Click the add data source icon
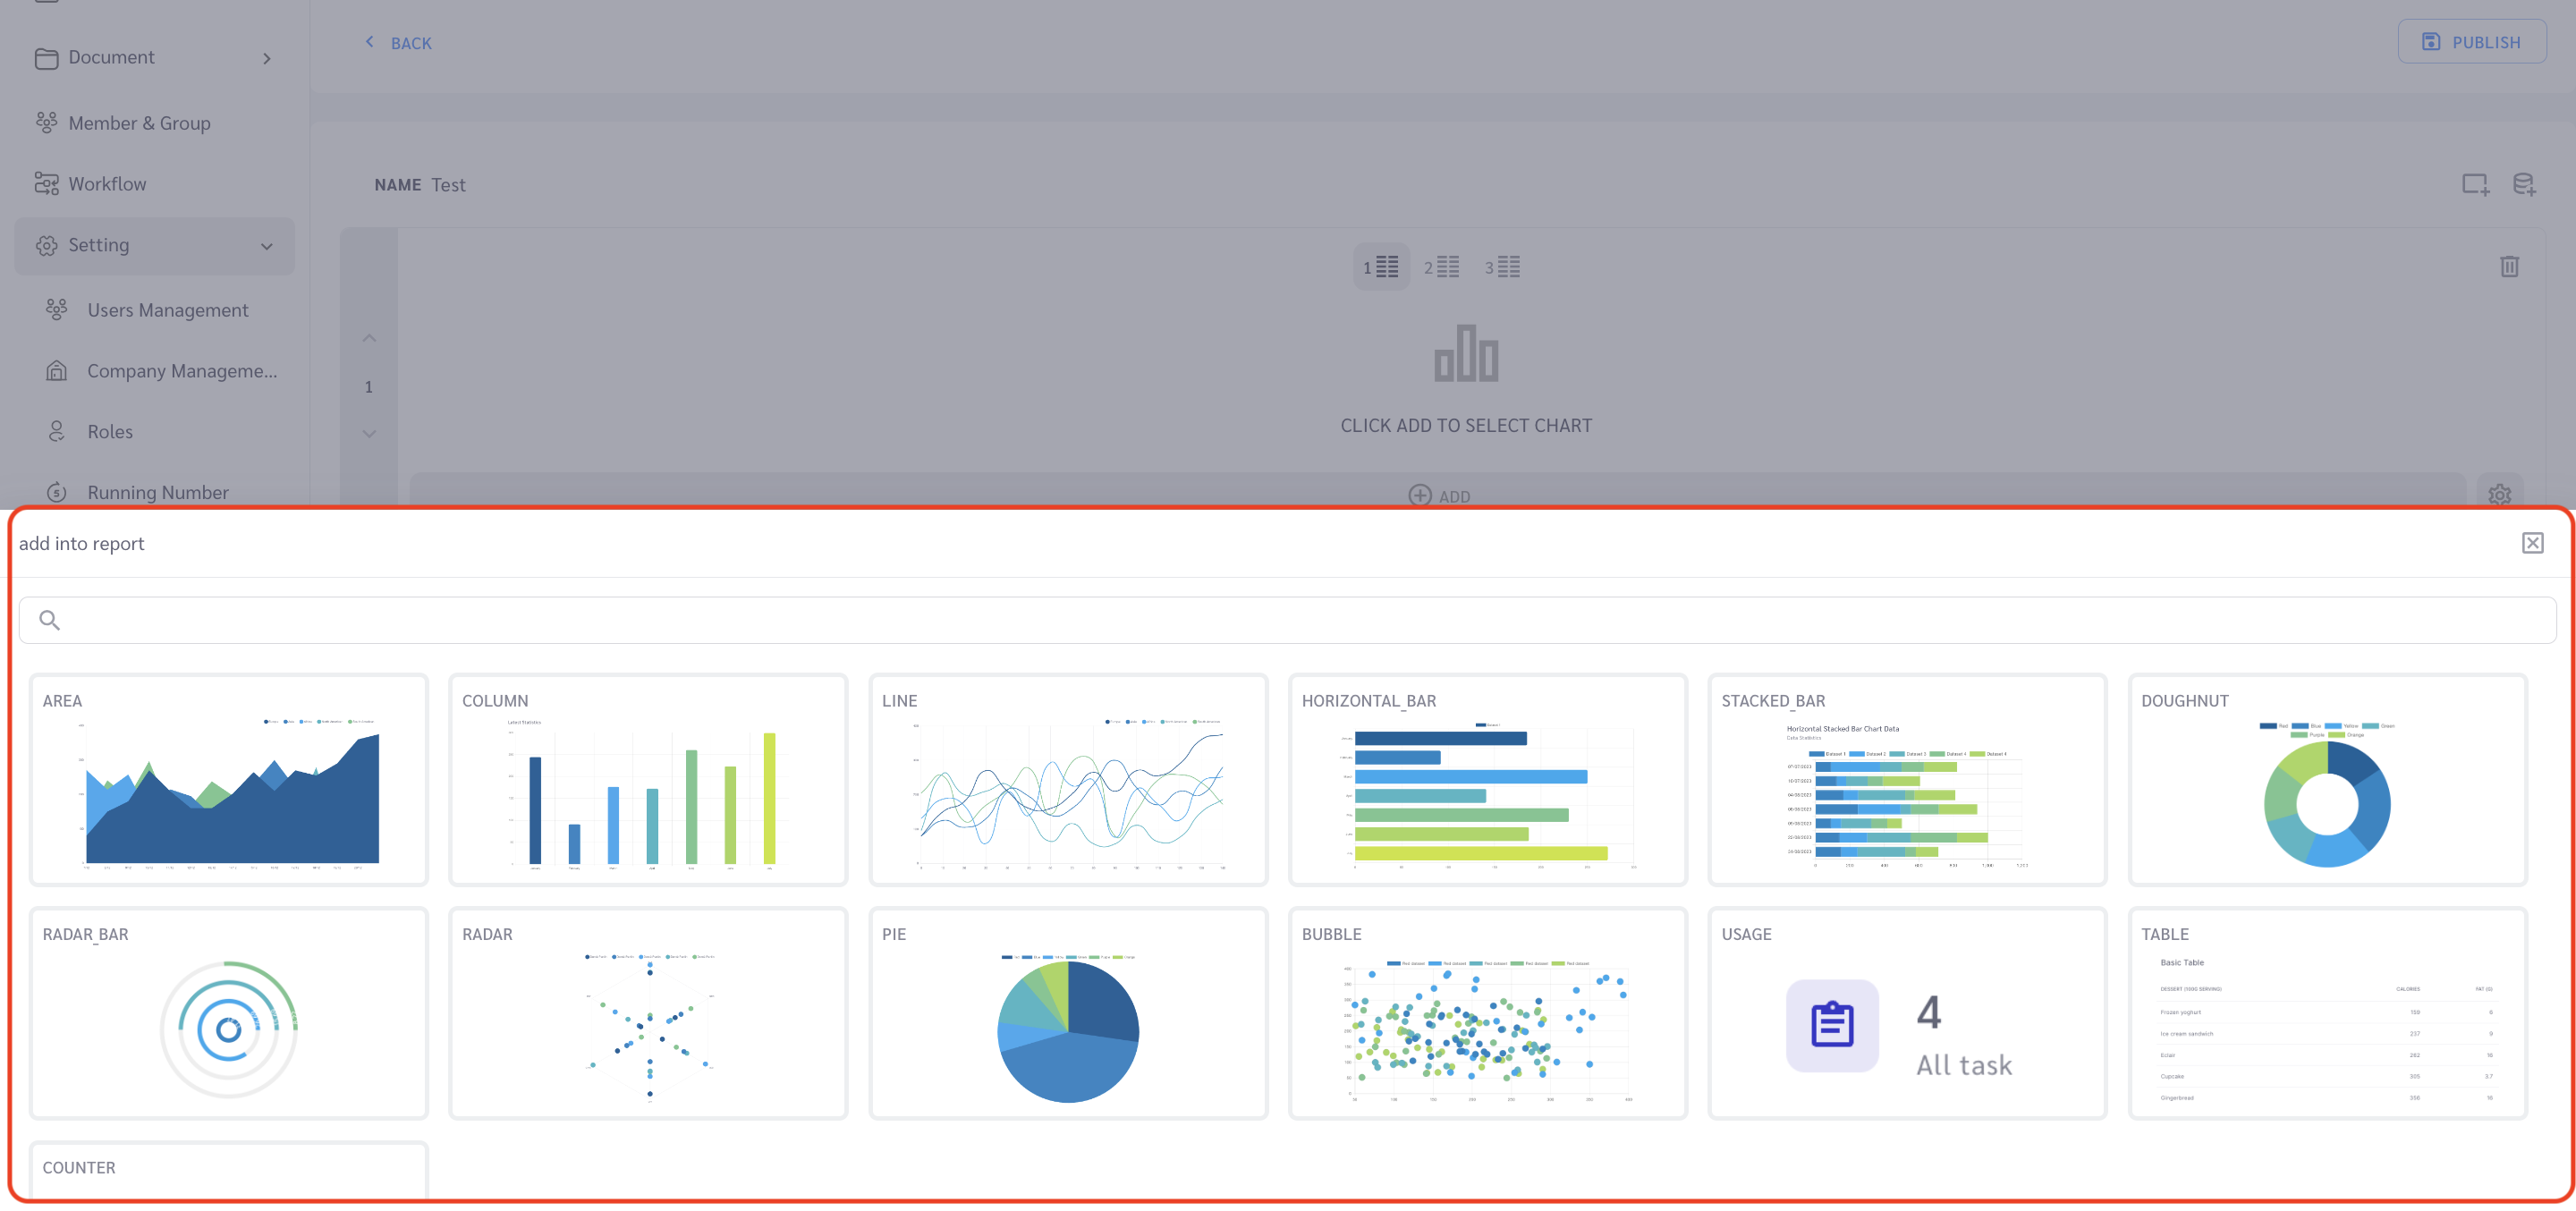The image size is (2576, 1211). pos(2523,185)
